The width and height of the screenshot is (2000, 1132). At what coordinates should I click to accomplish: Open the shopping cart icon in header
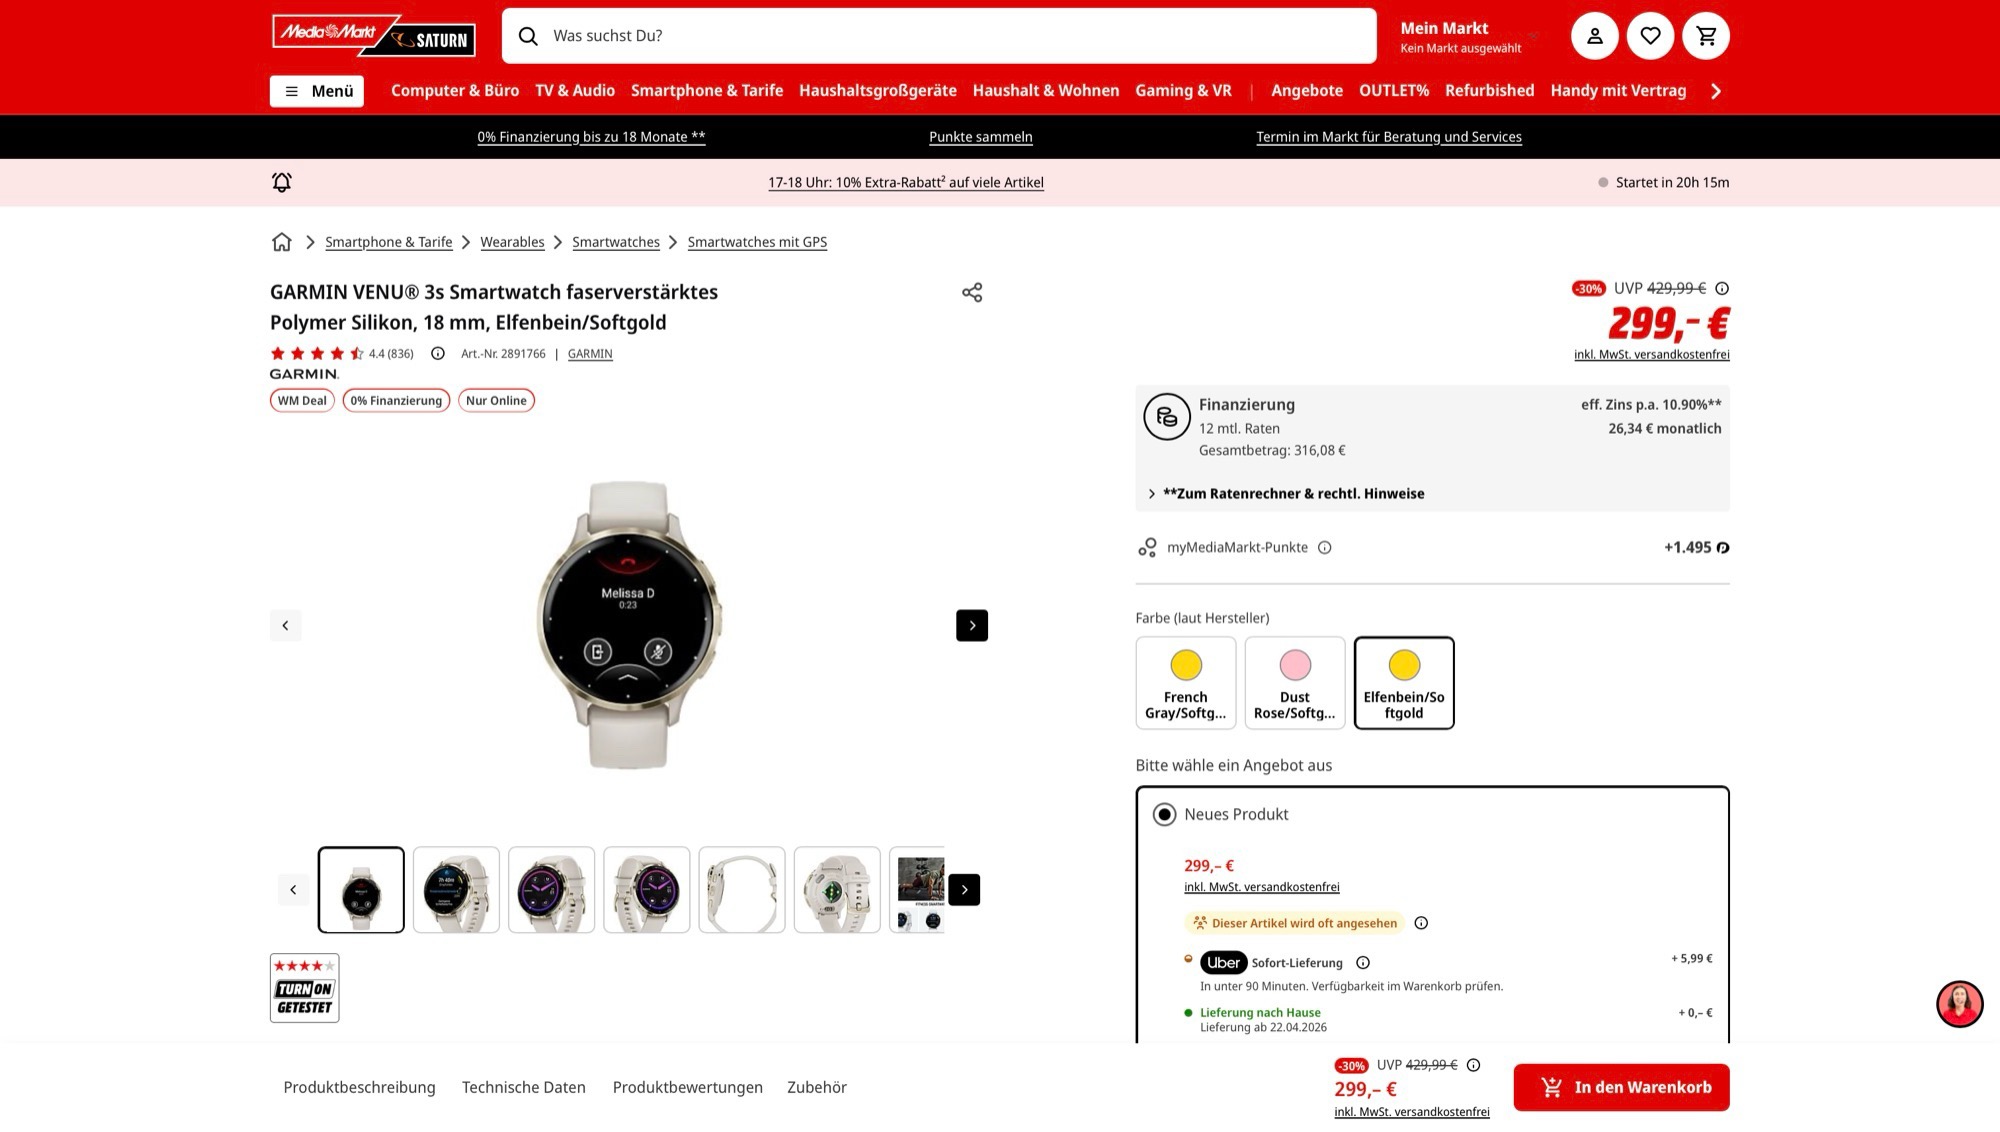[x=1706, y=36]
